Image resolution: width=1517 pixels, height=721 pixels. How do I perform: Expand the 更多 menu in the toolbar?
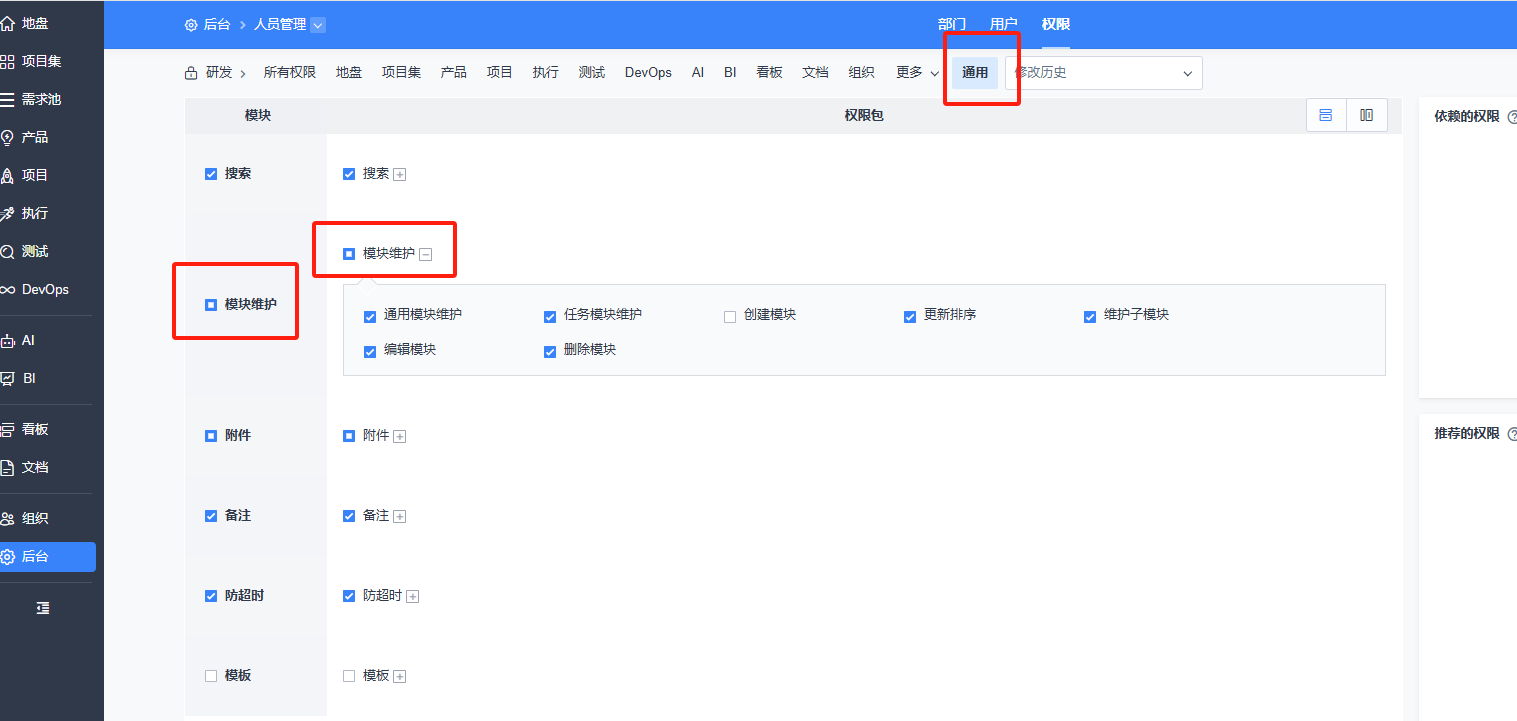point(917,73)
